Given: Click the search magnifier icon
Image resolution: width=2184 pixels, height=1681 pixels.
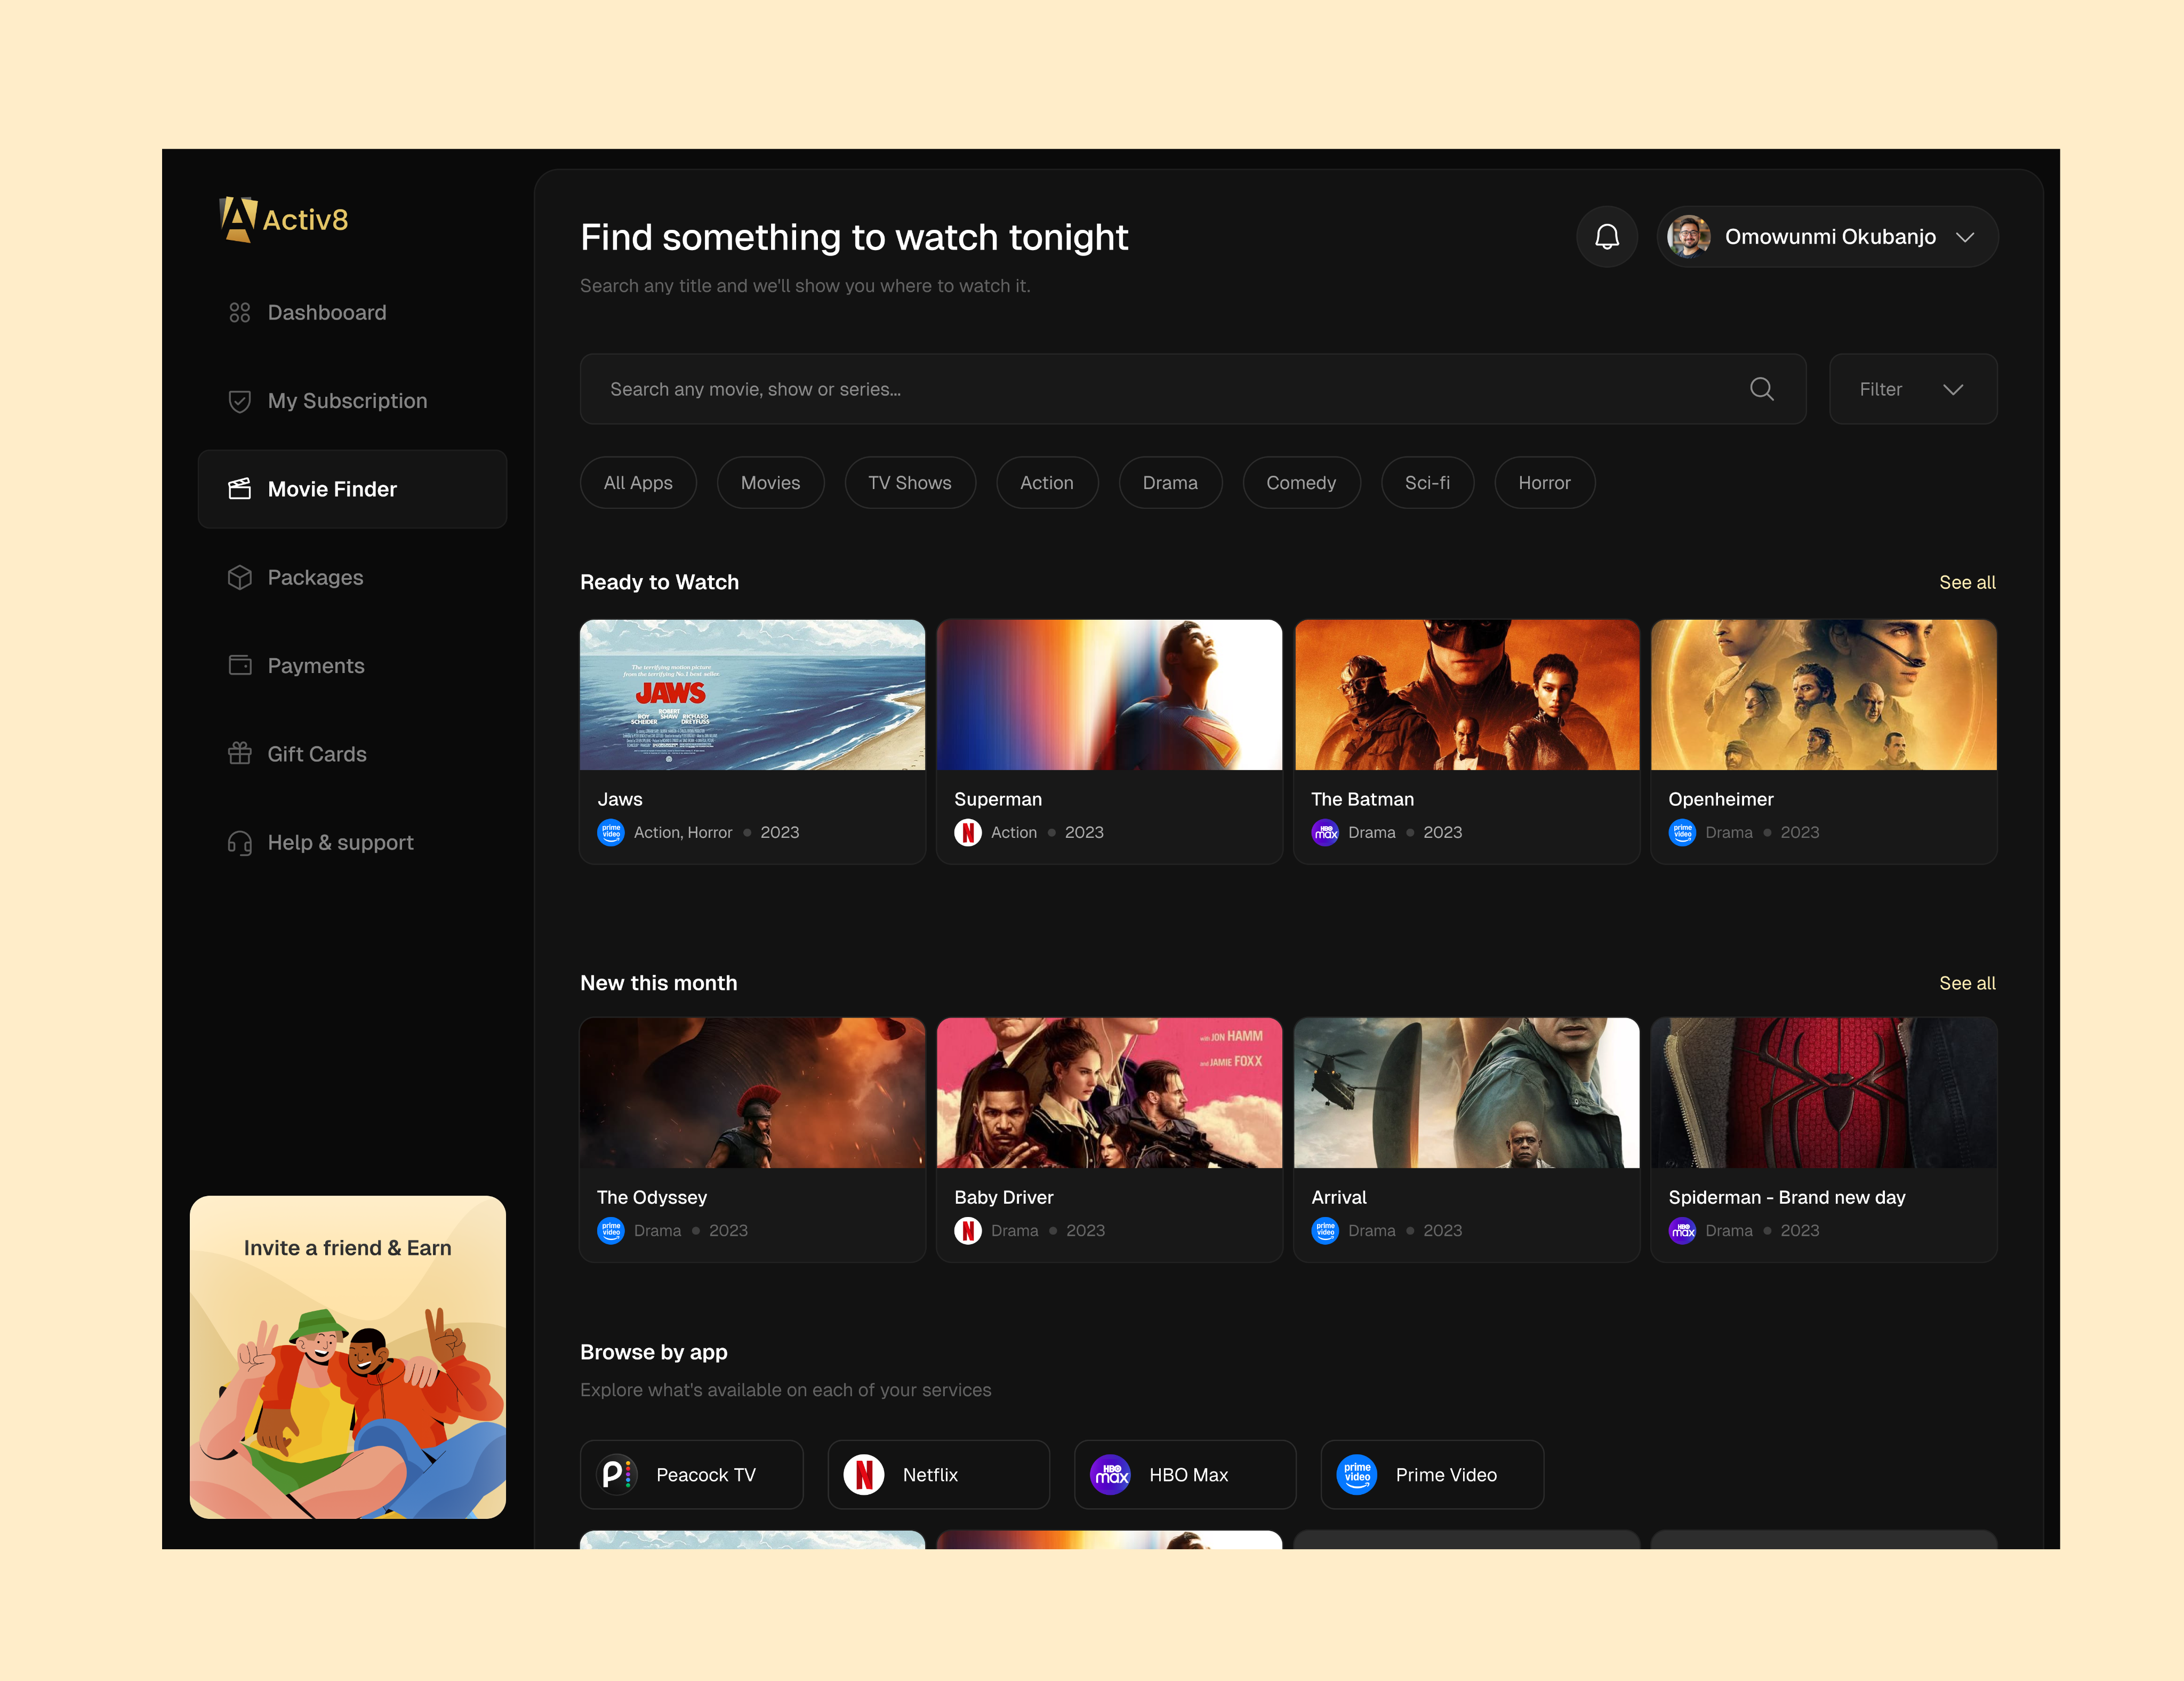Looking at the screenshot, I should pyautogui.click(x=1762, y=389).
